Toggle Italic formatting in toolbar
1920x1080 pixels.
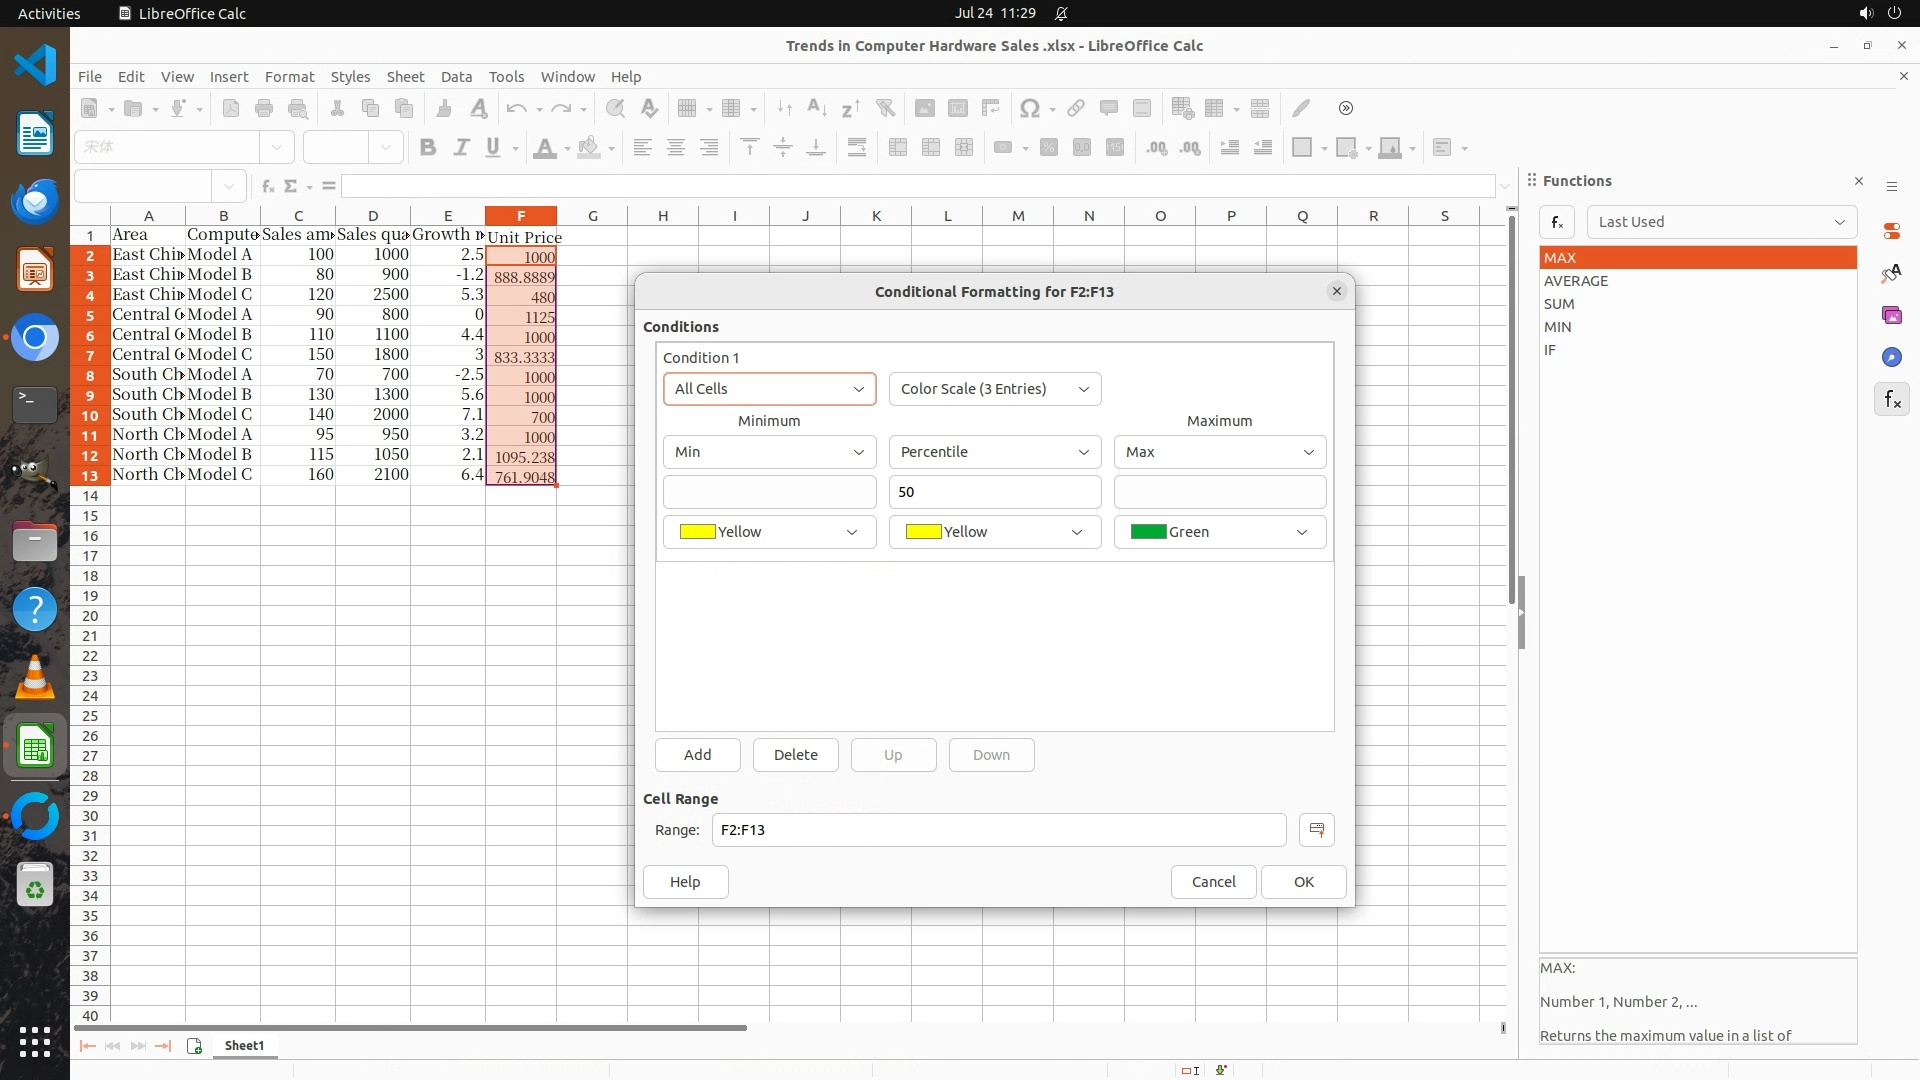coord(461,148)
